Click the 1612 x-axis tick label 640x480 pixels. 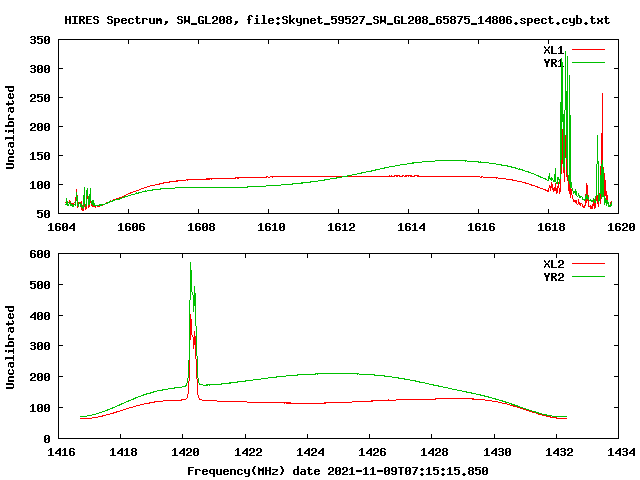point(341,227)
